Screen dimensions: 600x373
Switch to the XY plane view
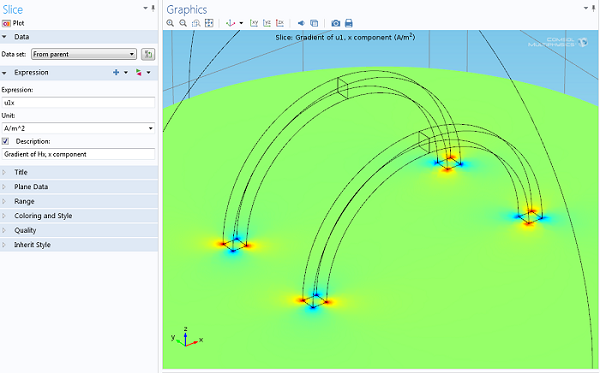[254, 23]
